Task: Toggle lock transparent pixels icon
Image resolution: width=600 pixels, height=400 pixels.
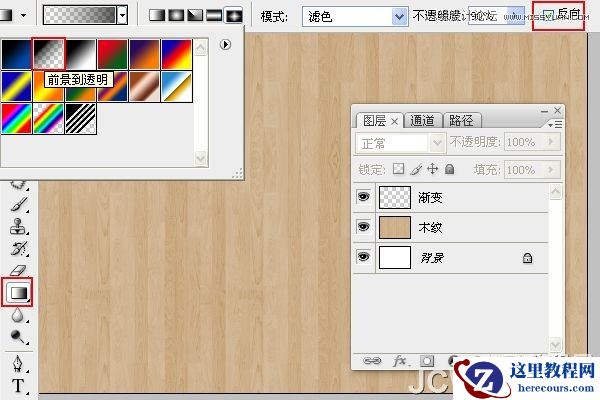Action: click(398, 169)
